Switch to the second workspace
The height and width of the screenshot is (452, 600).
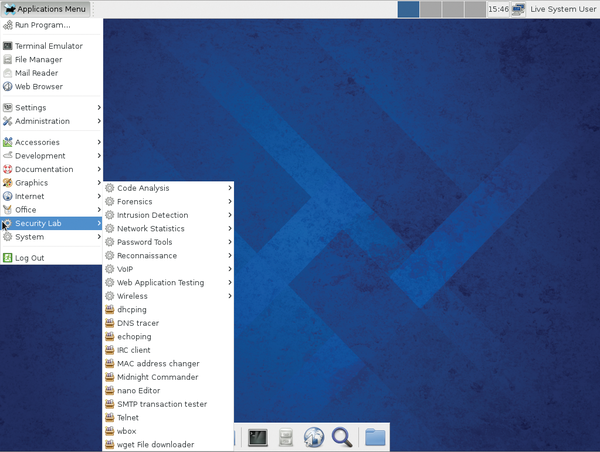point(430,9)
